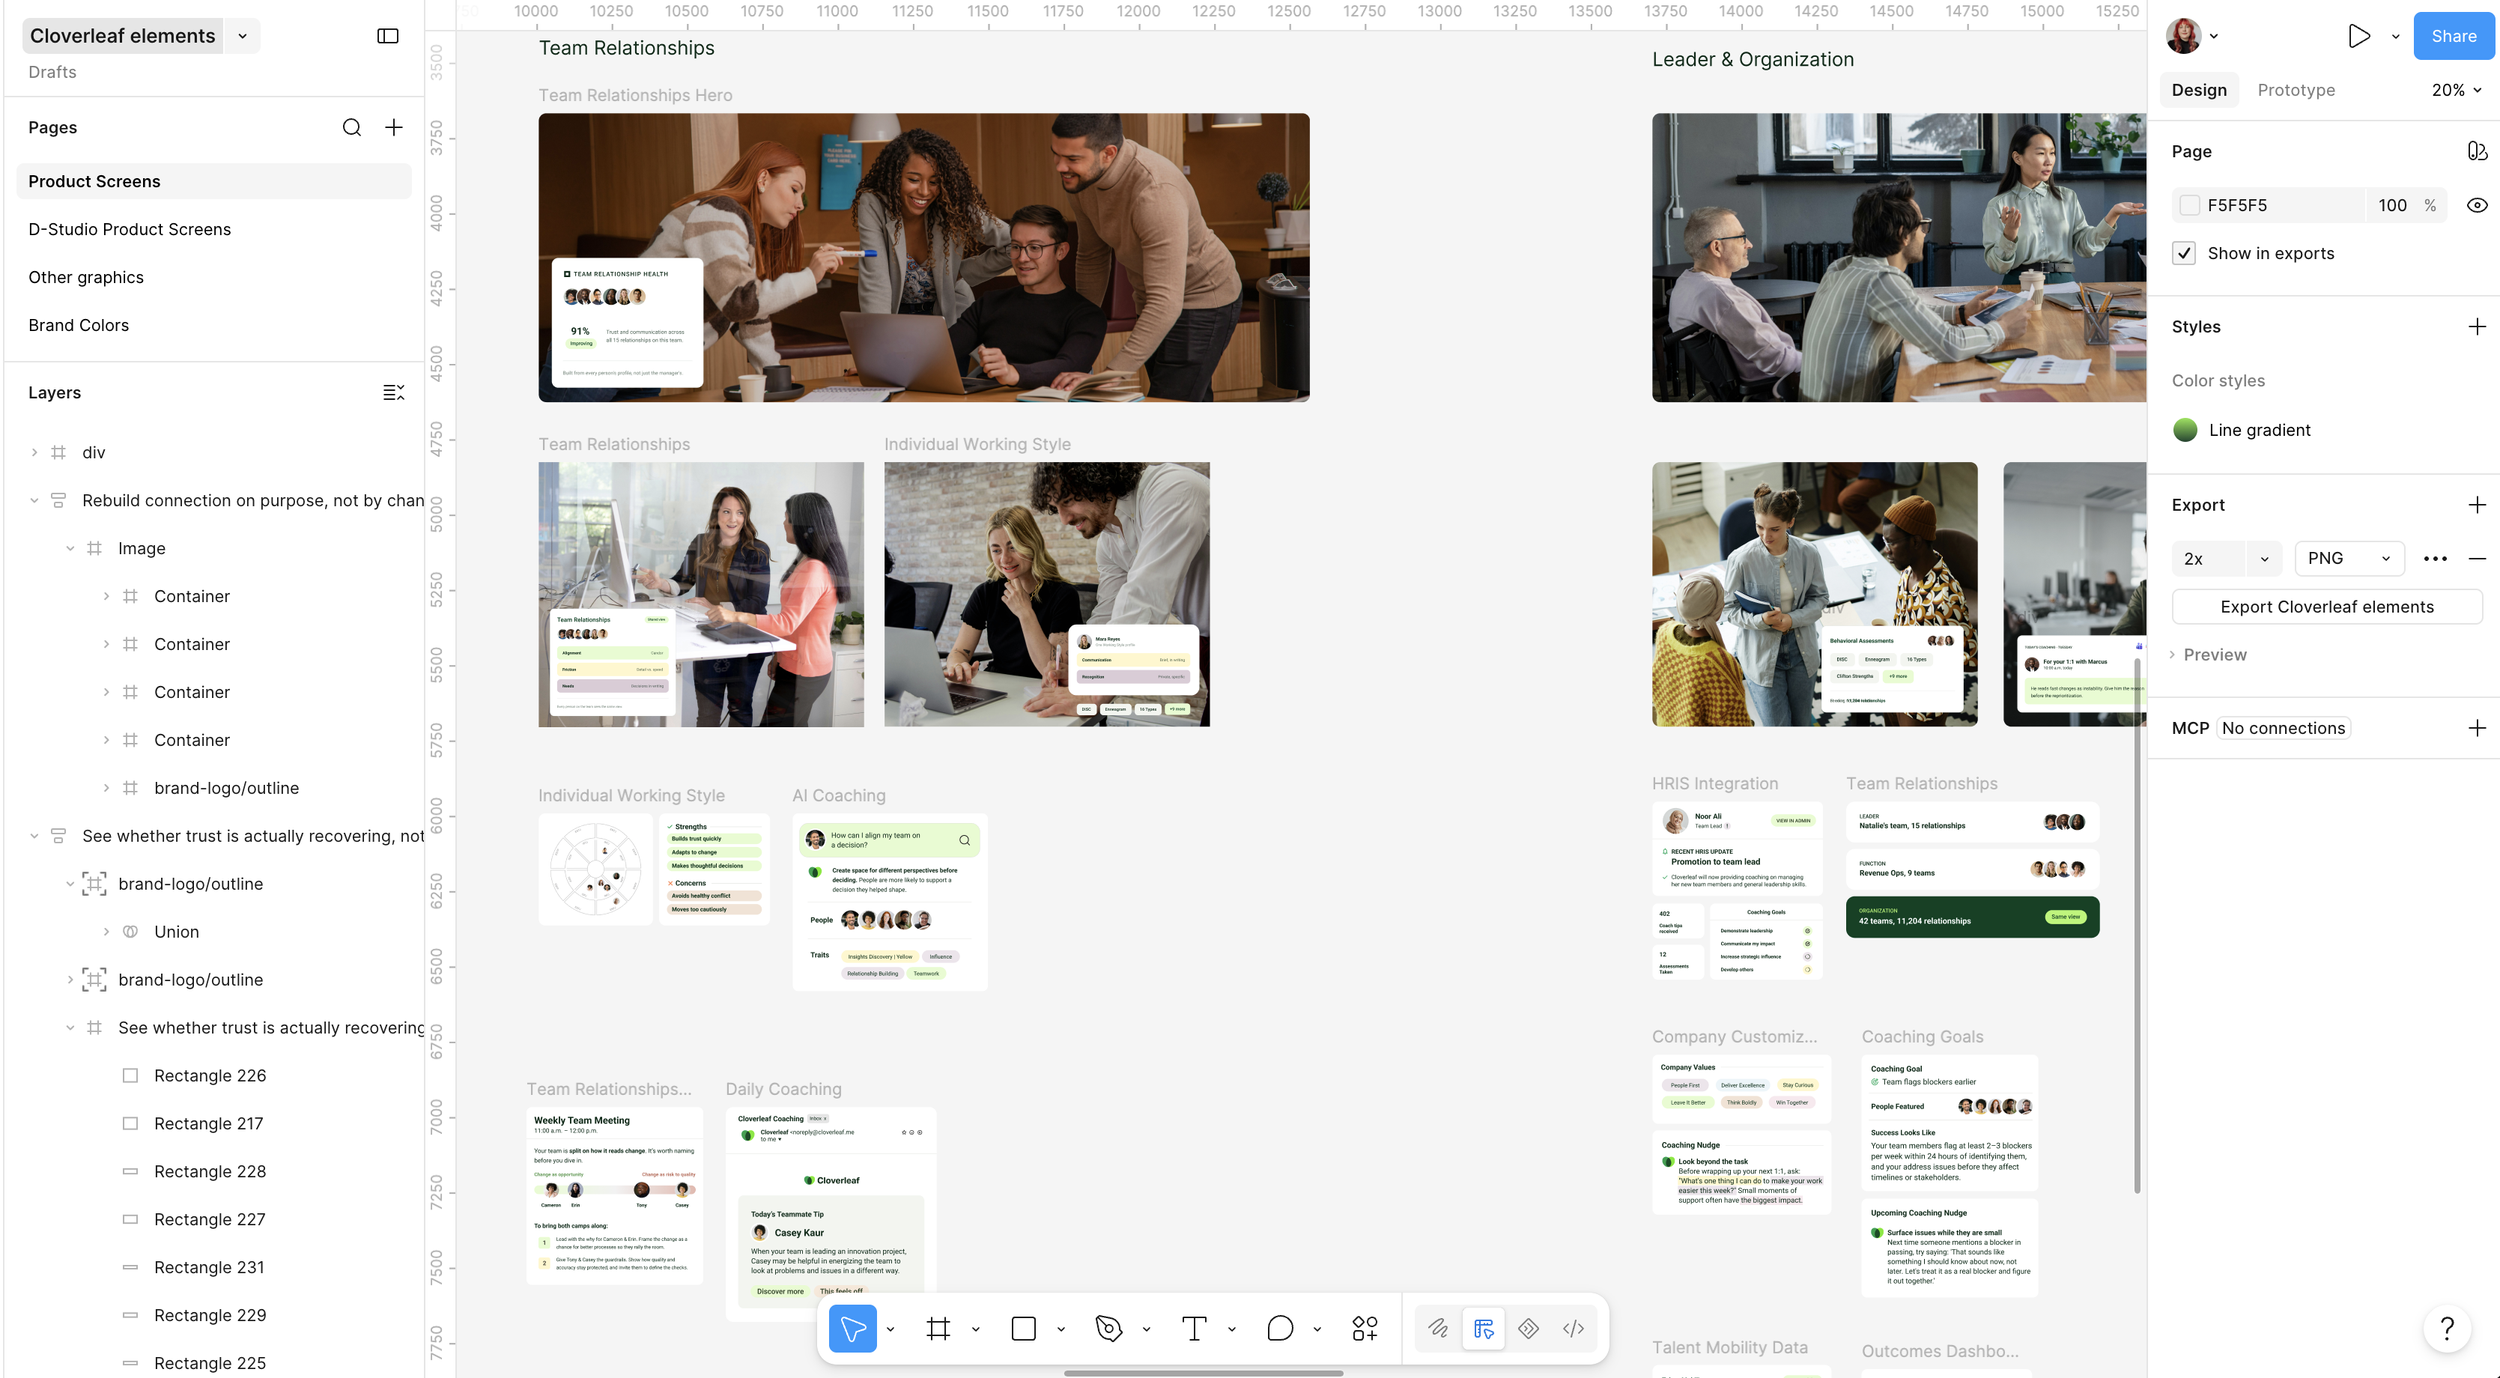
Task: Open the shape tool options chevron
Action: [1060, 1329]
